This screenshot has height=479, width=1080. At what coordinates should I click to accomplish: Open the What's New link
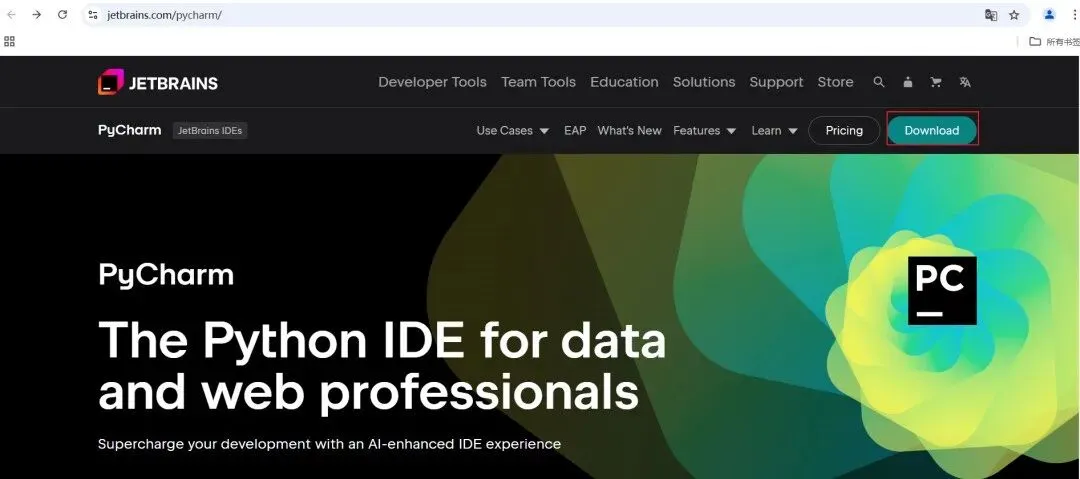(x=630, y=130)
